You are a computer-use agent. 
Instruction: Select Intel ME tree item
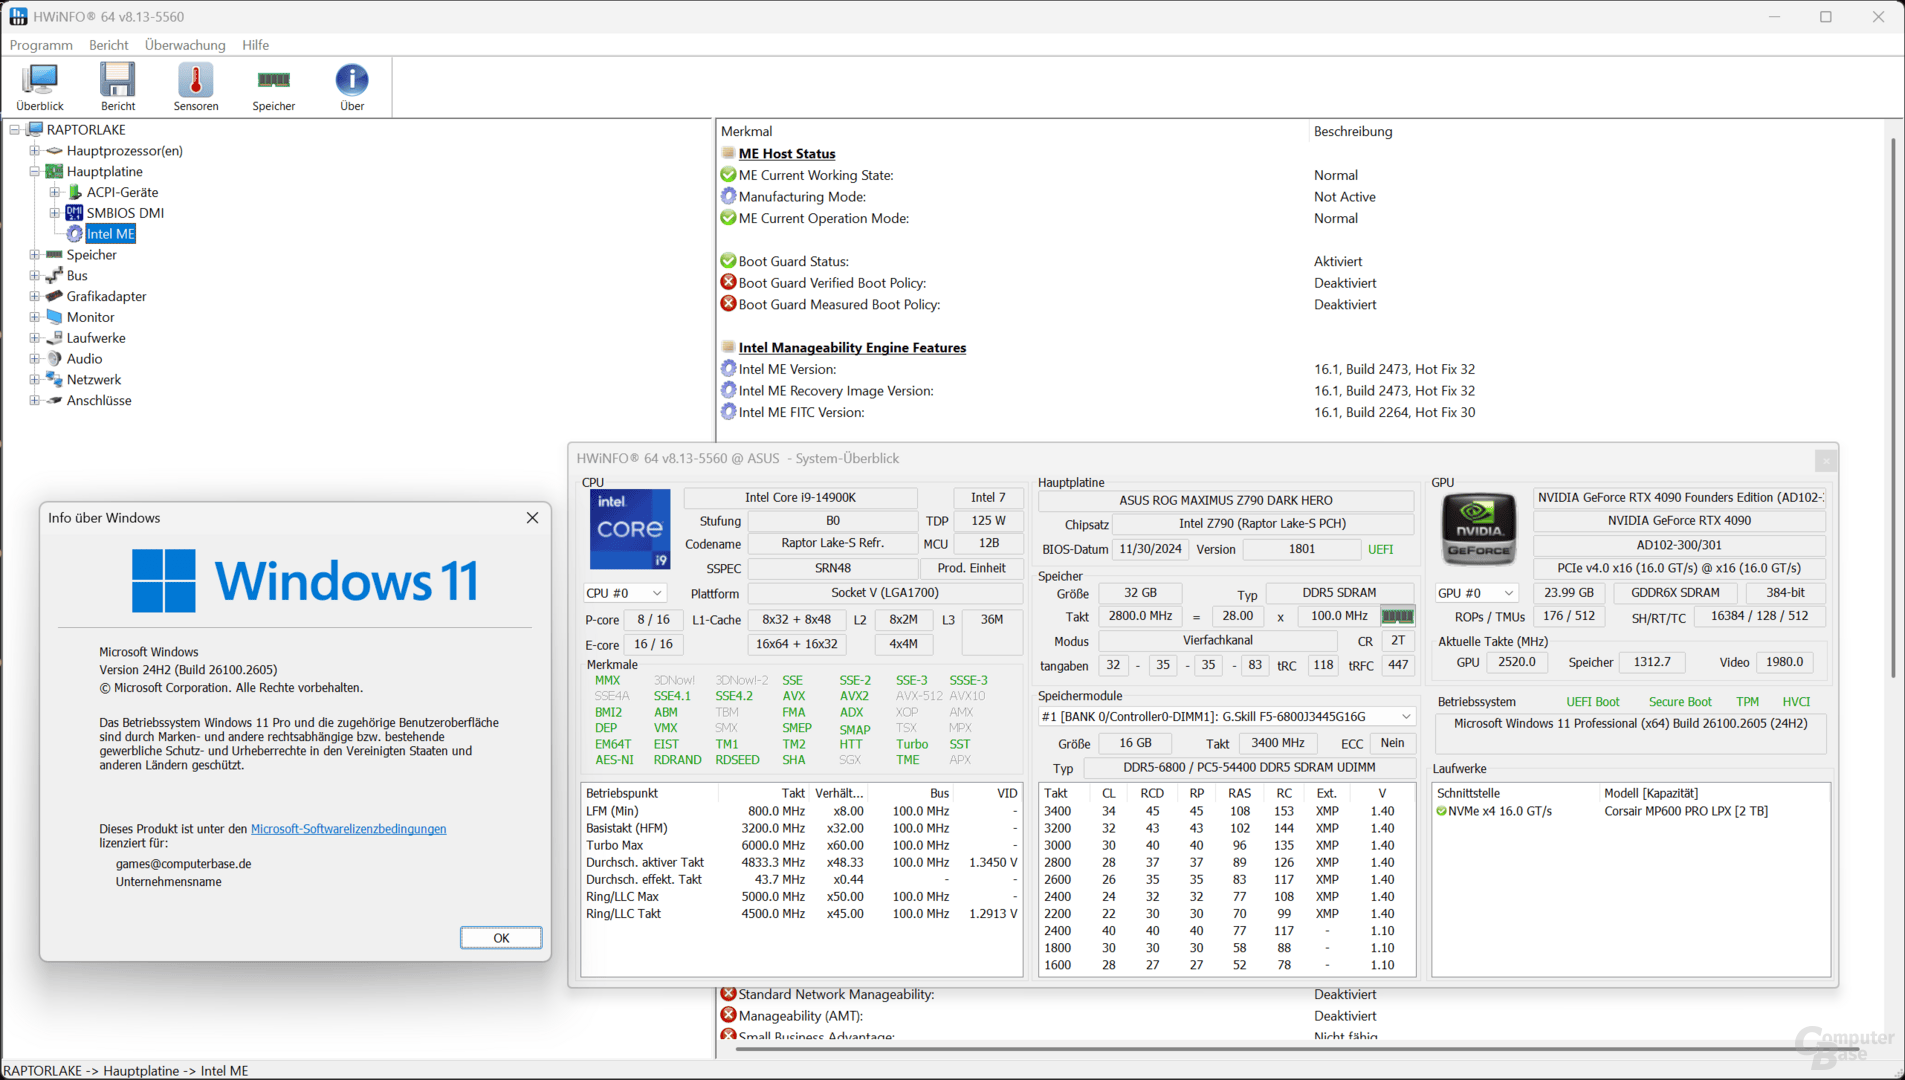point(110,234)
